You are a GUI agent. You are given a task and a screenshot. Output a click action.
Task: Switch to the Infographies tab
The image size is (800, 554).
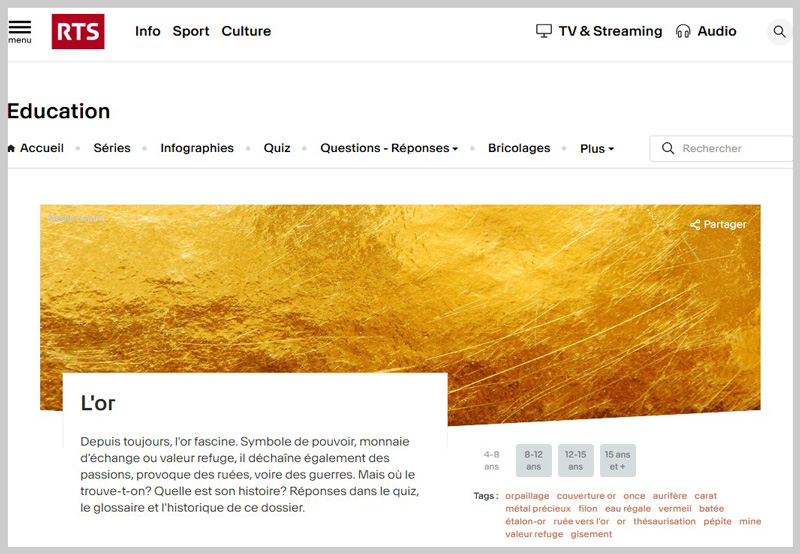(197, 148)
